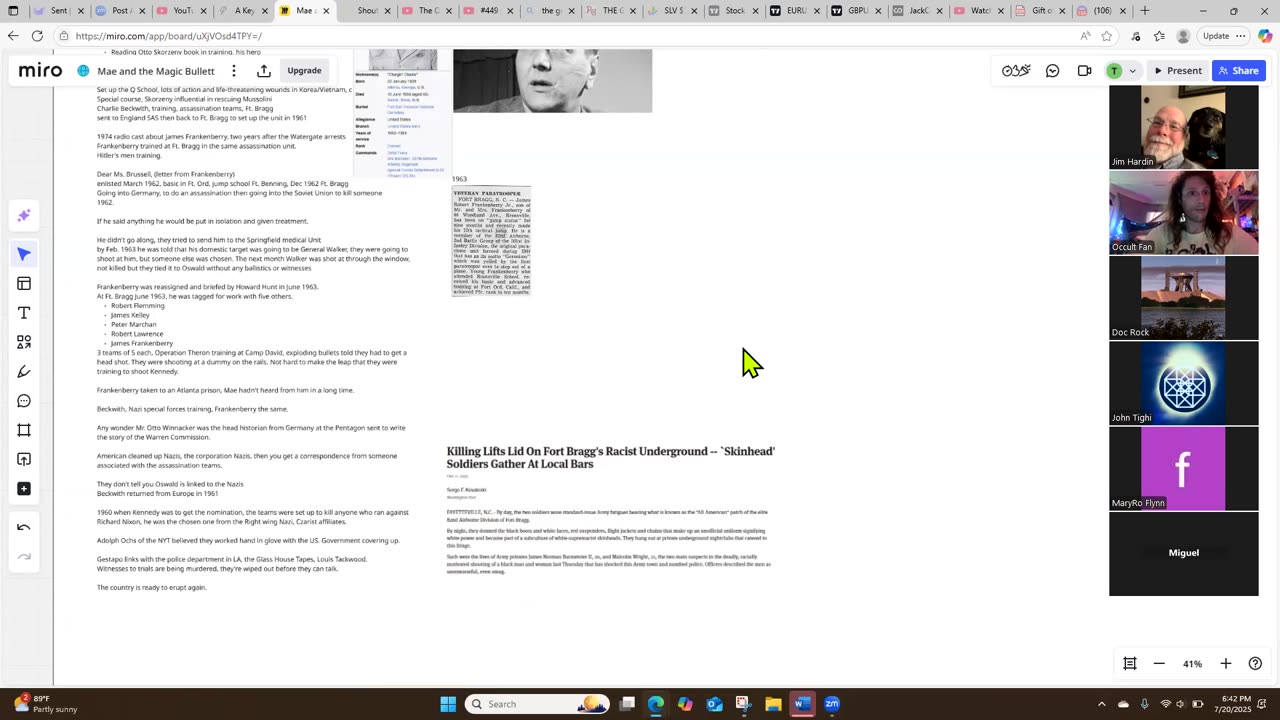Screen dimensions: 1280x720
Task: Open the comments panel icon in header
Action: pyautogui.click(x=1053, y=71)
